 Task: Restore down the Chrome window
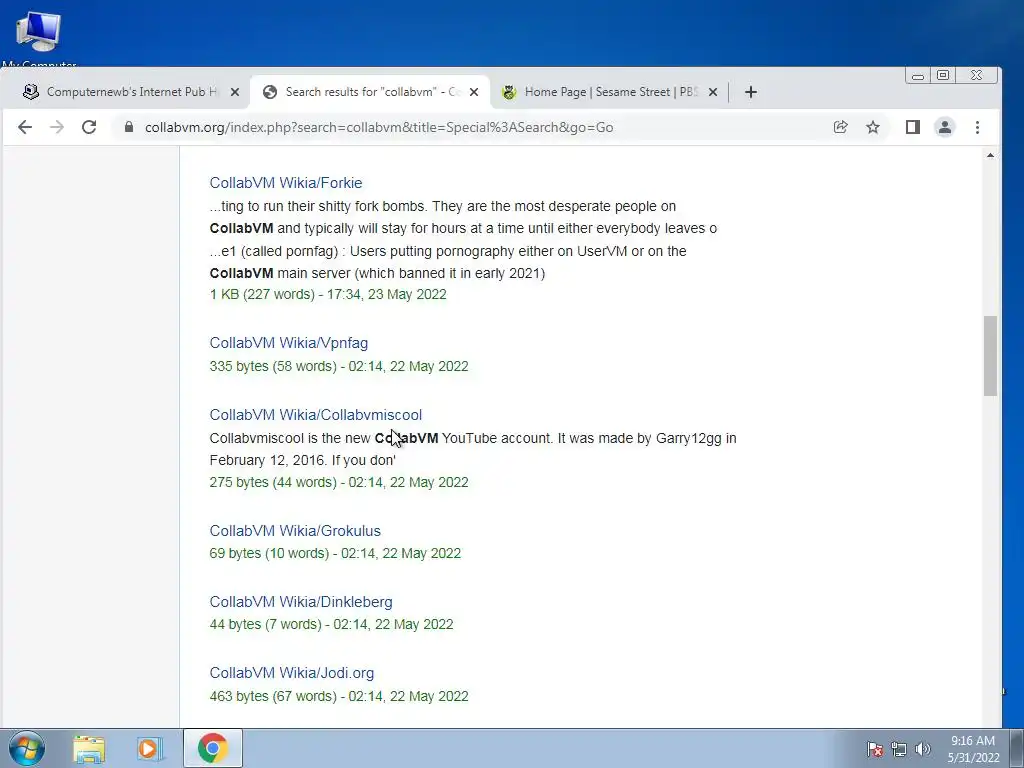(943, 76)
